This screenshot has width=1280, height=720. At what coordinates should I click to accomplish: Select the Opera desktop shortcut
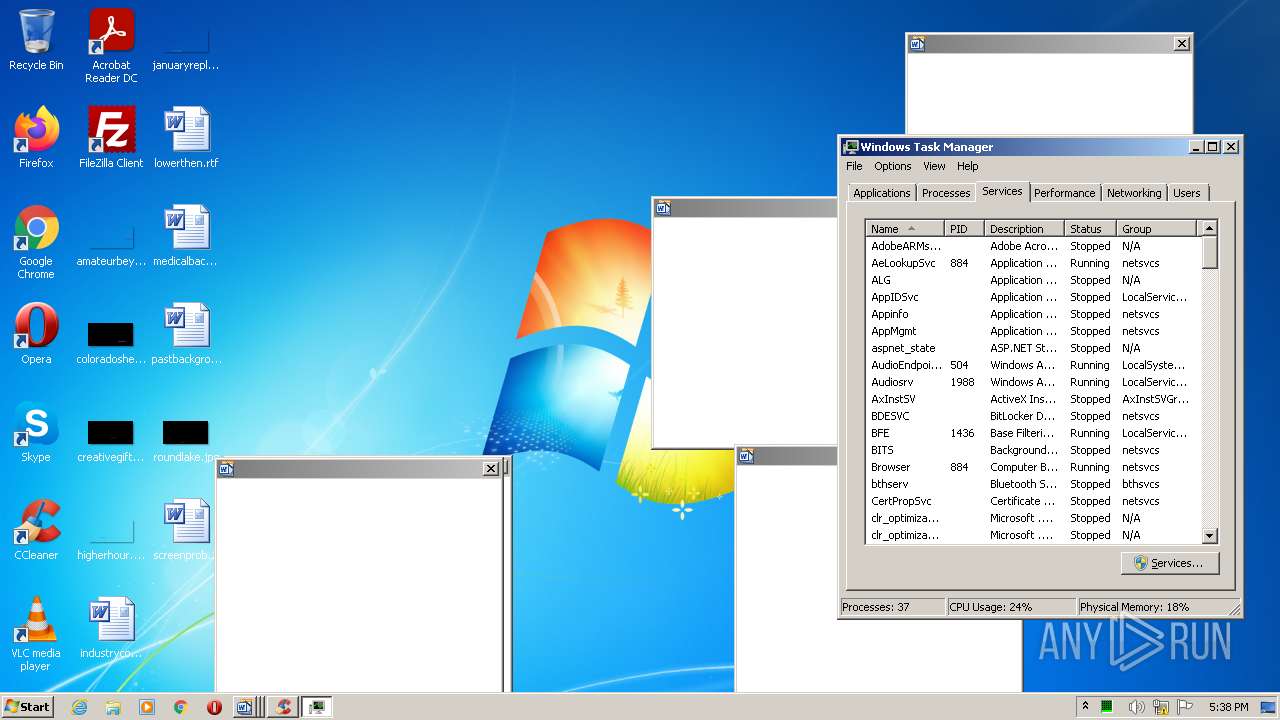[x=36, y=334]
